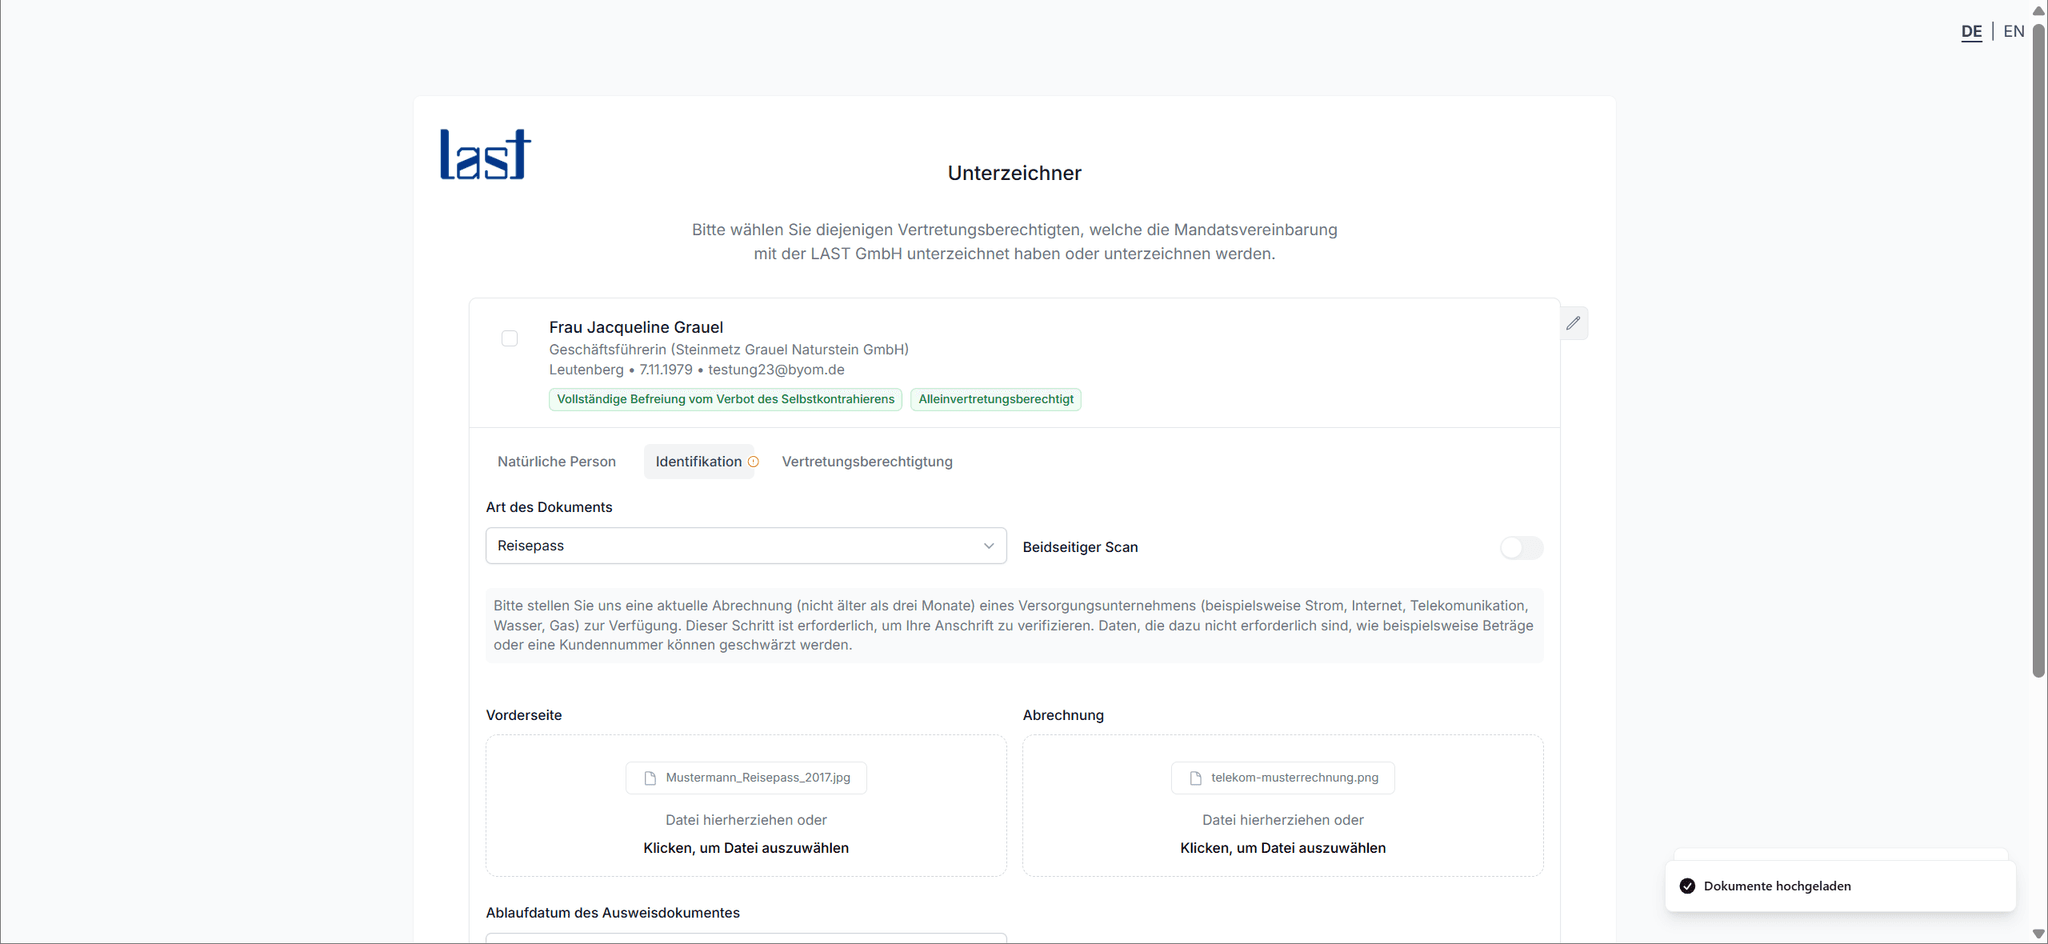Switch the language to EN
2048x944 pixels.
point(2013,32)
